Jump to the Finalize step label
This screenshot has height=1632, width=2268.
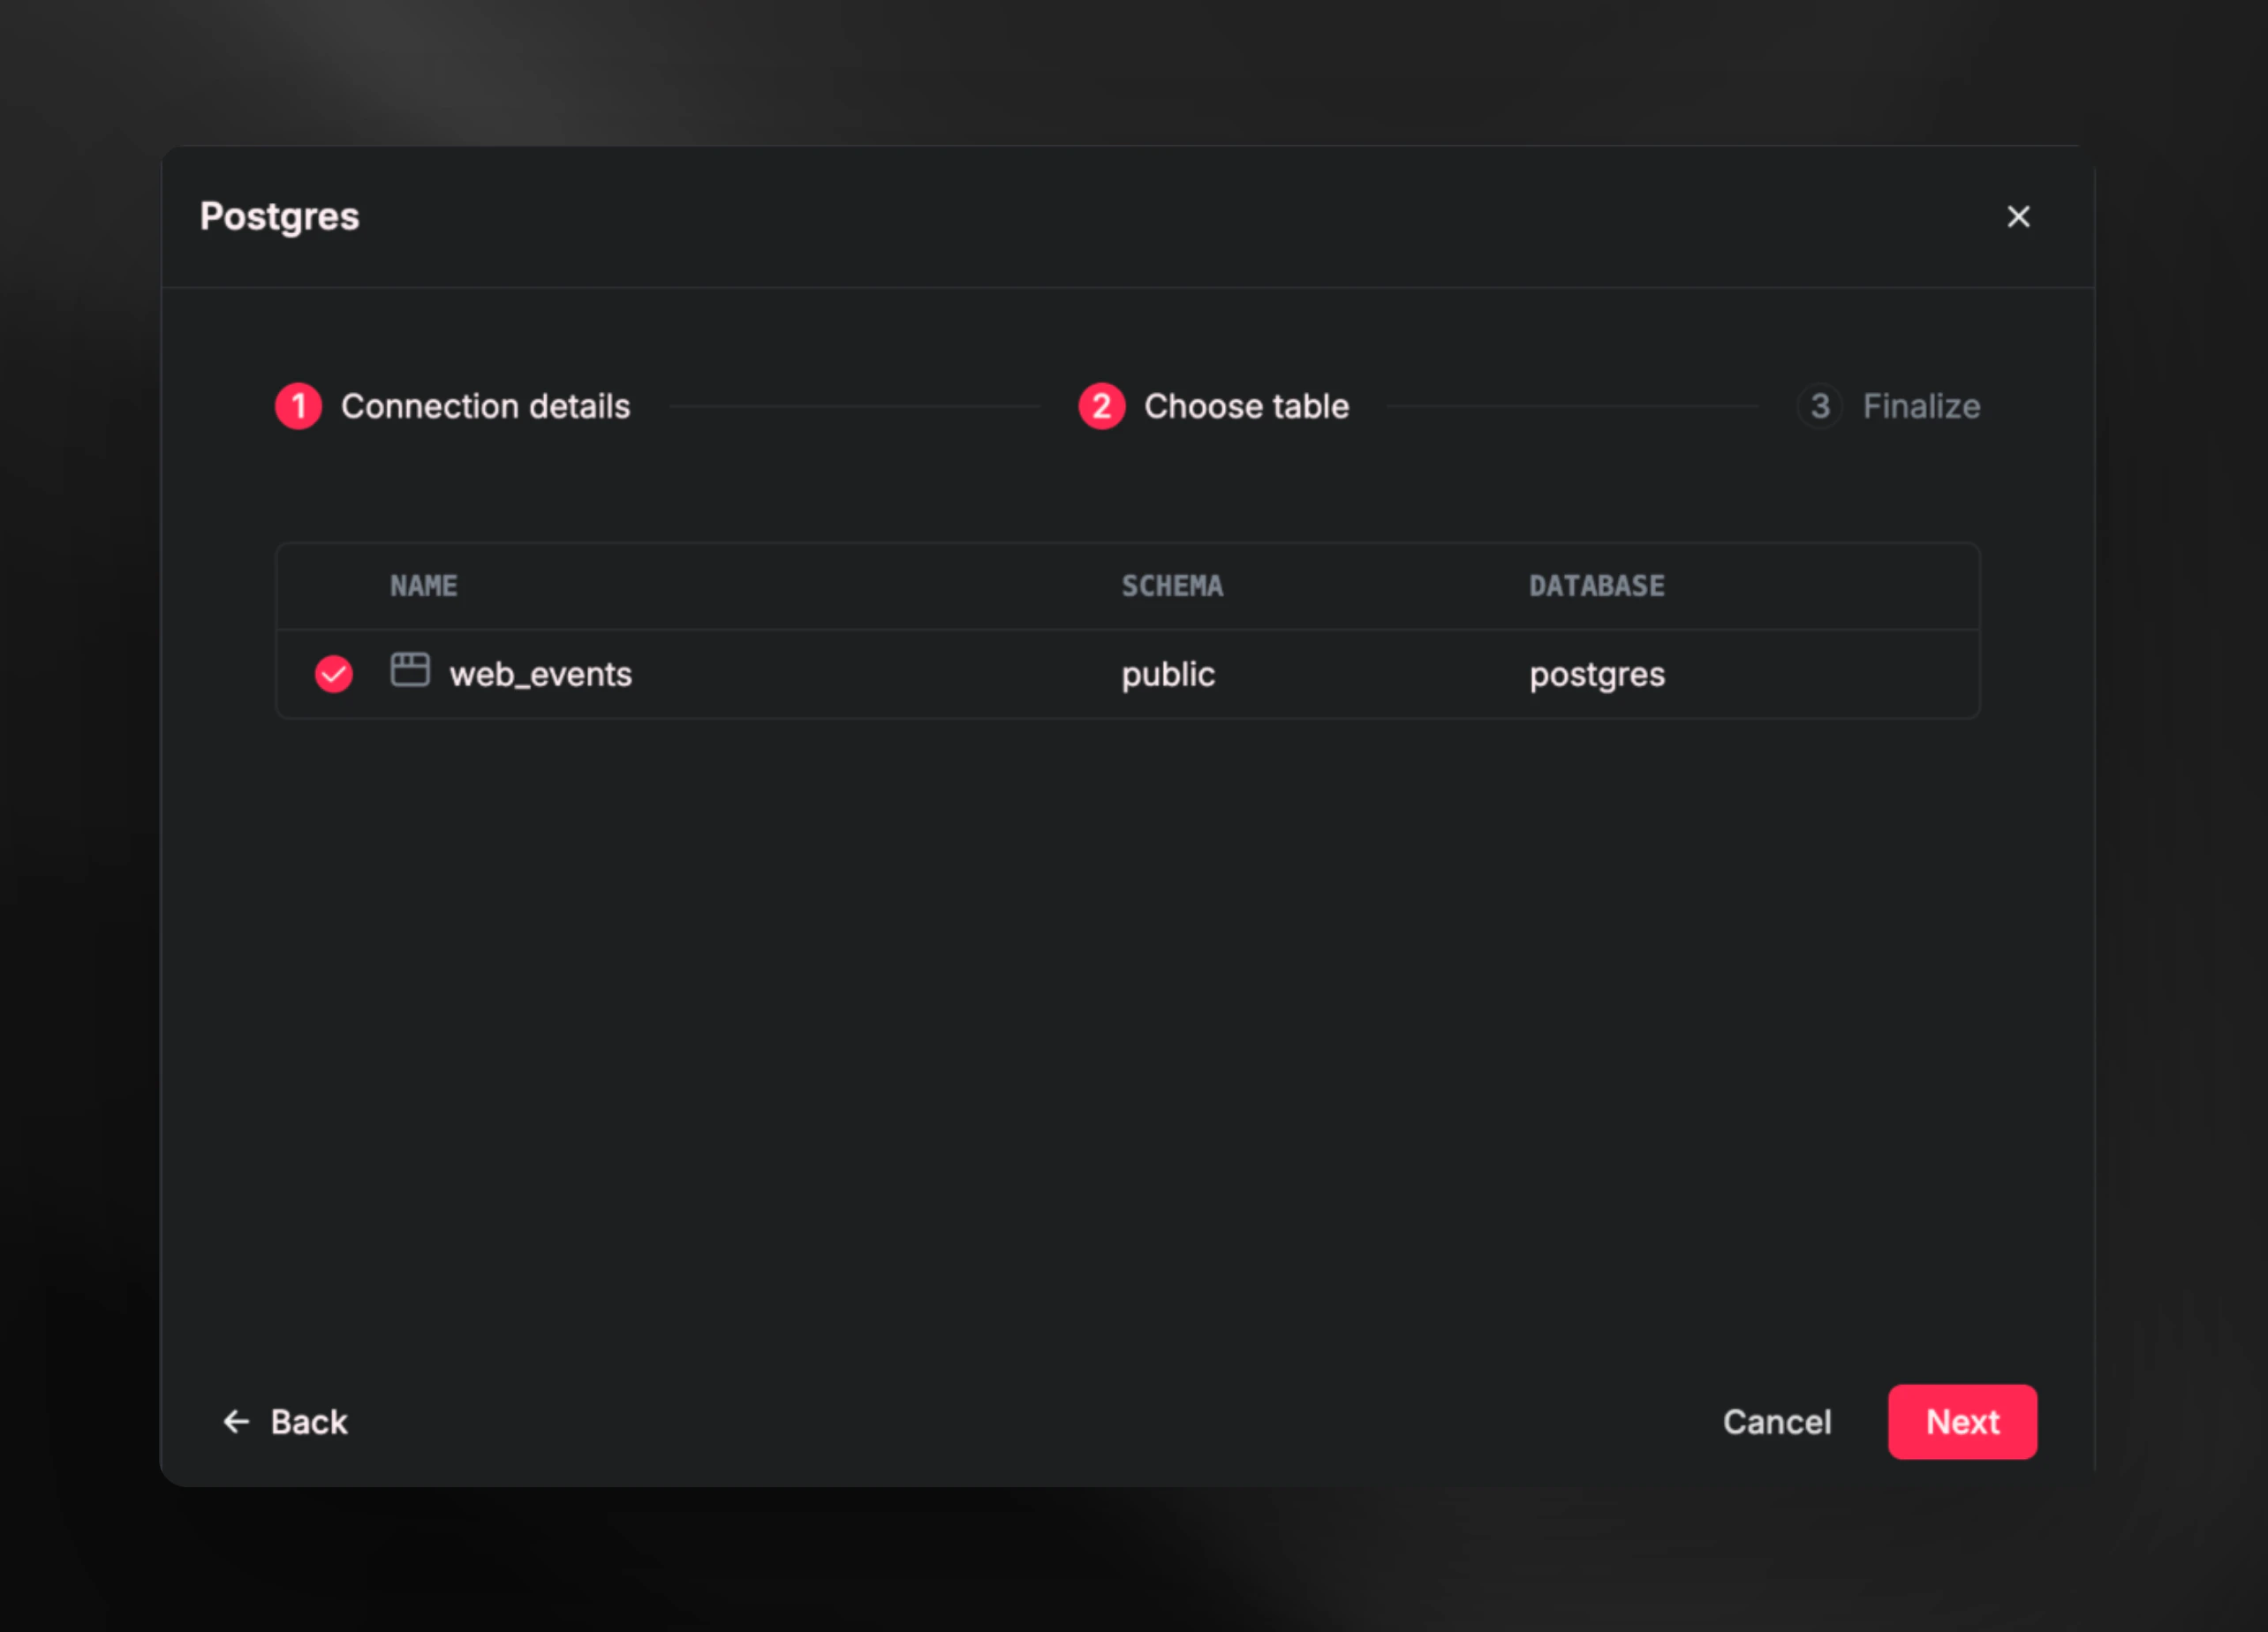click(1920, 406)
